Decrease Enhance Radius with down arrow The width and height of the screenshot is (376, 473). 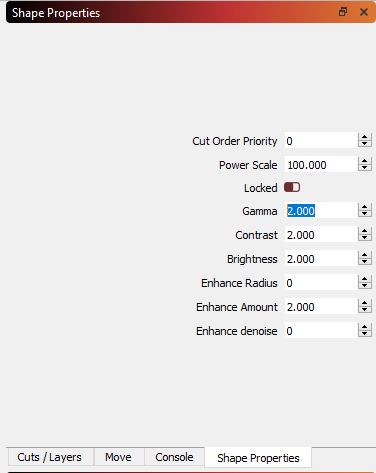point(365,286)
